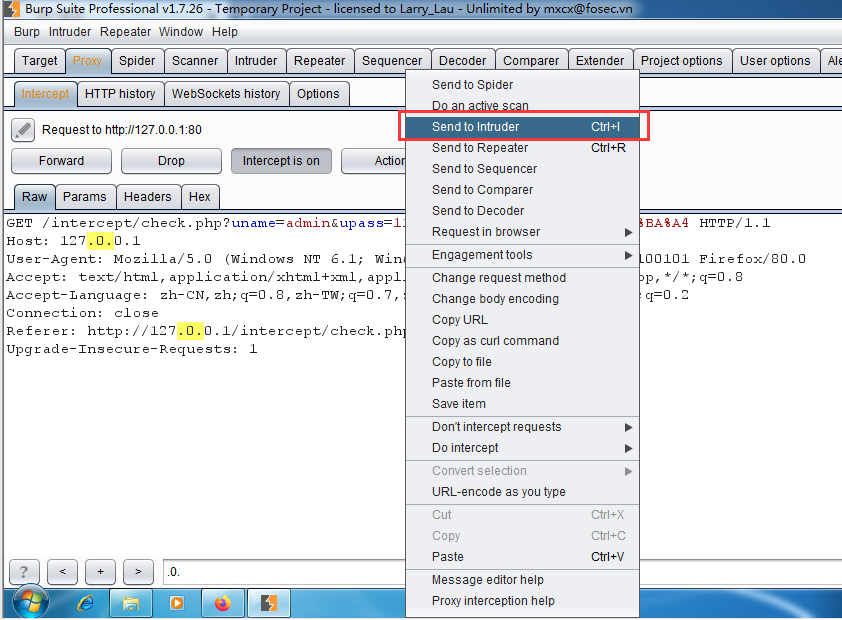Switch to the Extender tab
The height and width of the screenshot is (620, 842).
pos(600,61)
